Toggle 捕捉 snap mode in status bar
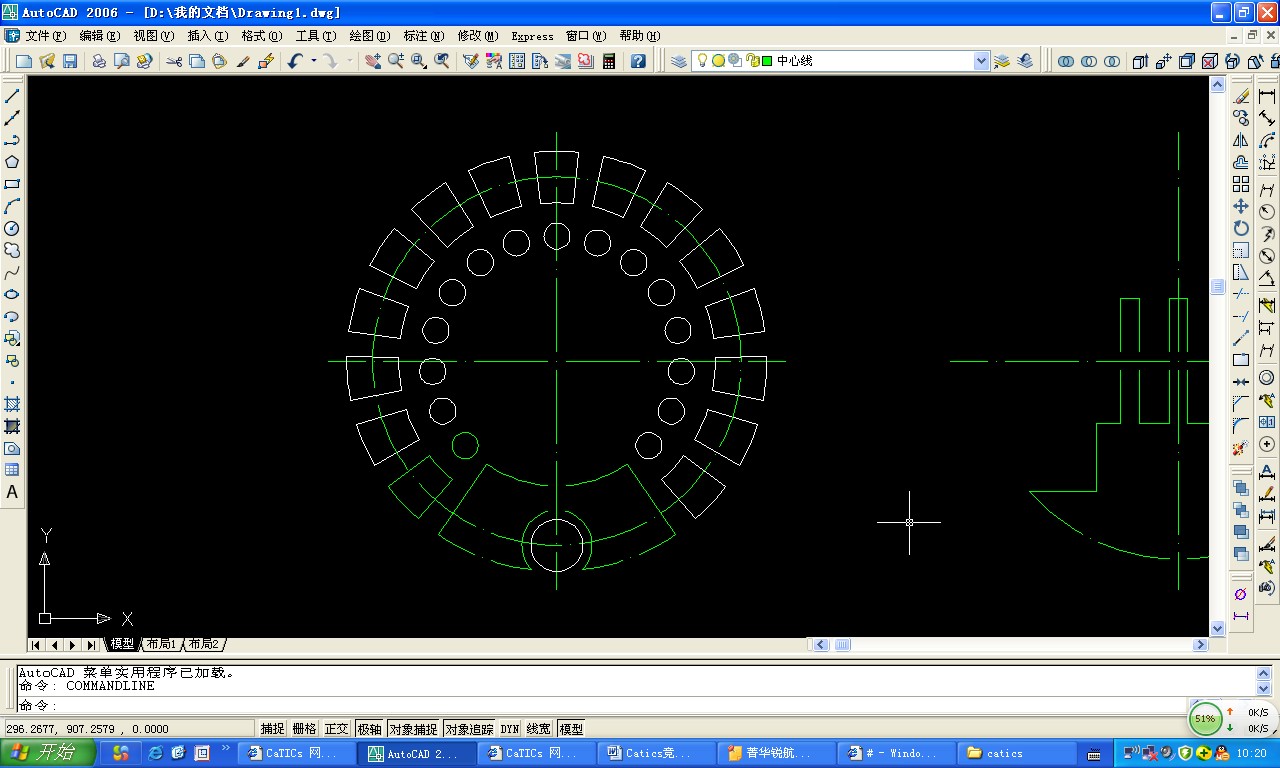Screen dimensions: 1280x768 (272, 729)
